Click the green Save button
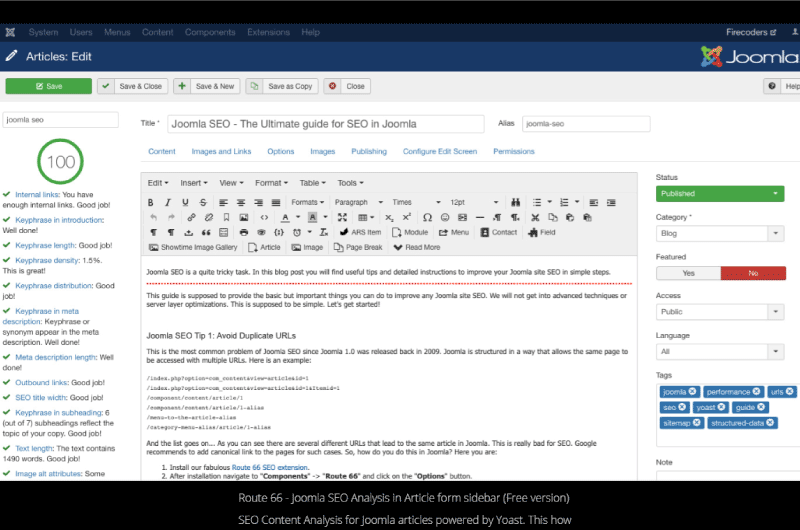 pyautogui.click(x=49, y=86)
